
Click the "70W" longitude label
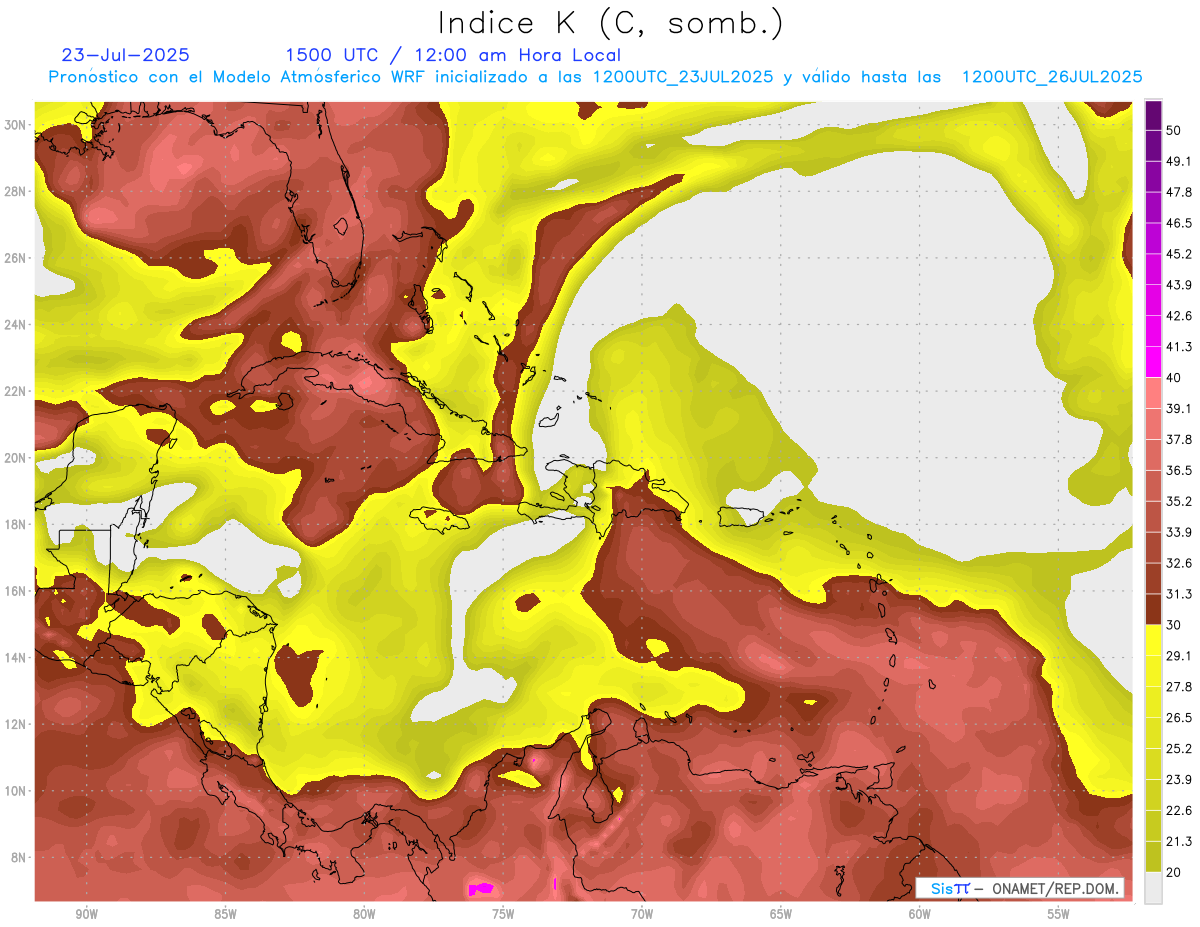click(x=642, y=914)
